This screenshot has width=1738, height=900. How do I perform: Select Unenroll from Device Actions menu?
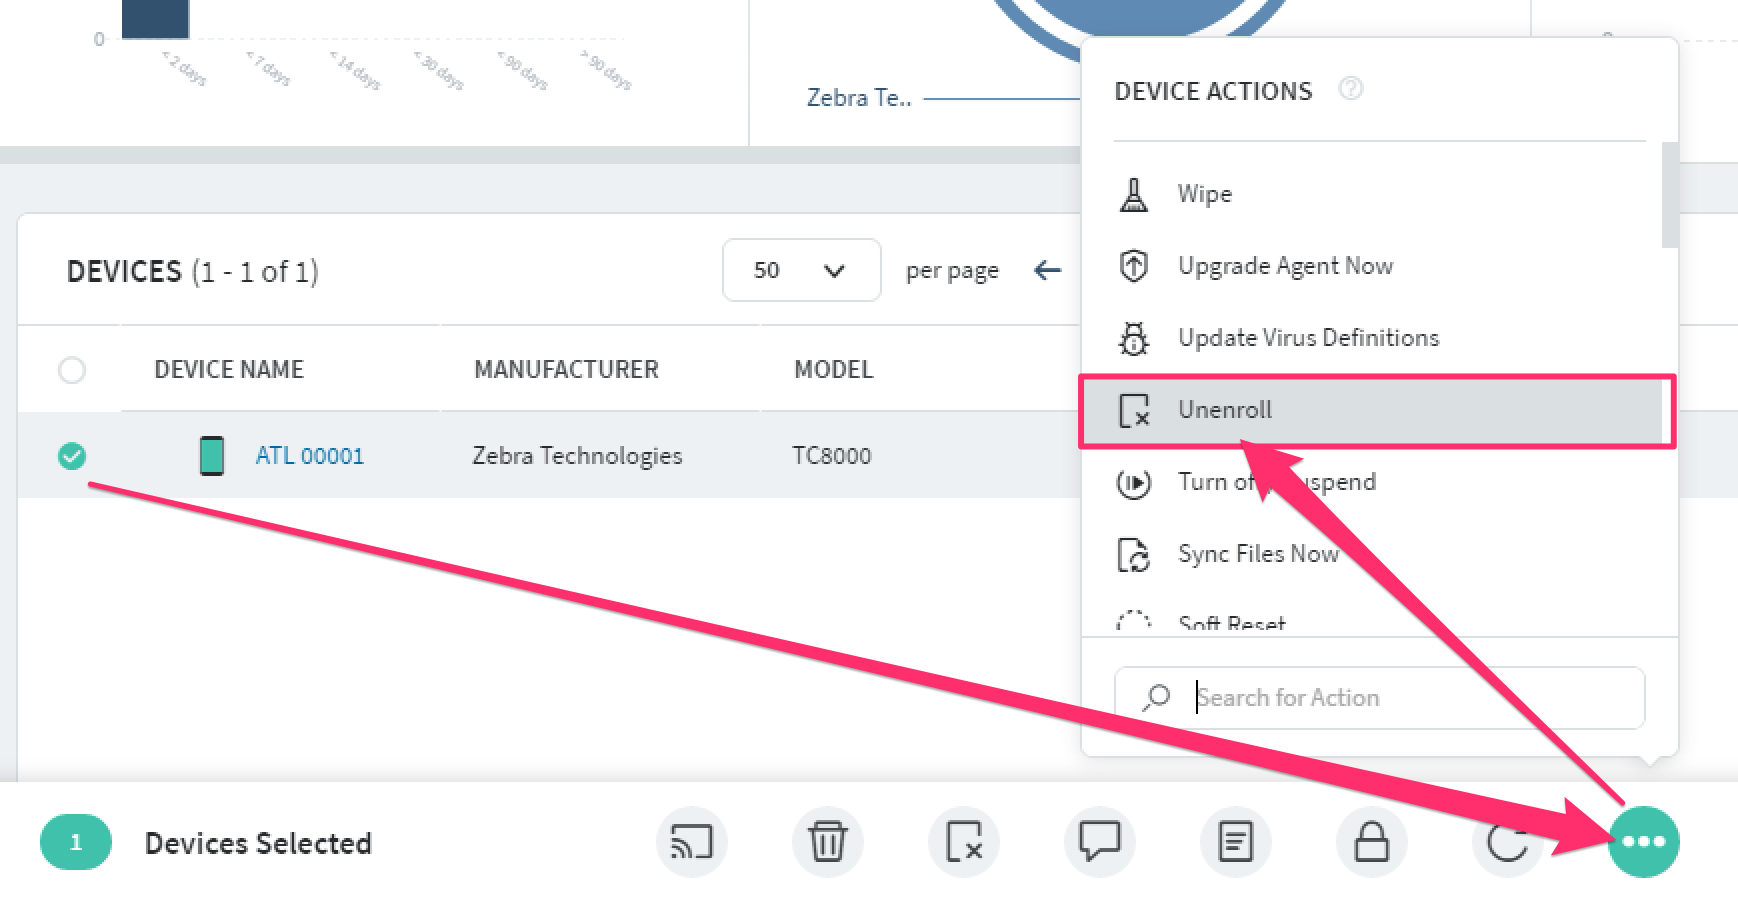coord(1225,410)
